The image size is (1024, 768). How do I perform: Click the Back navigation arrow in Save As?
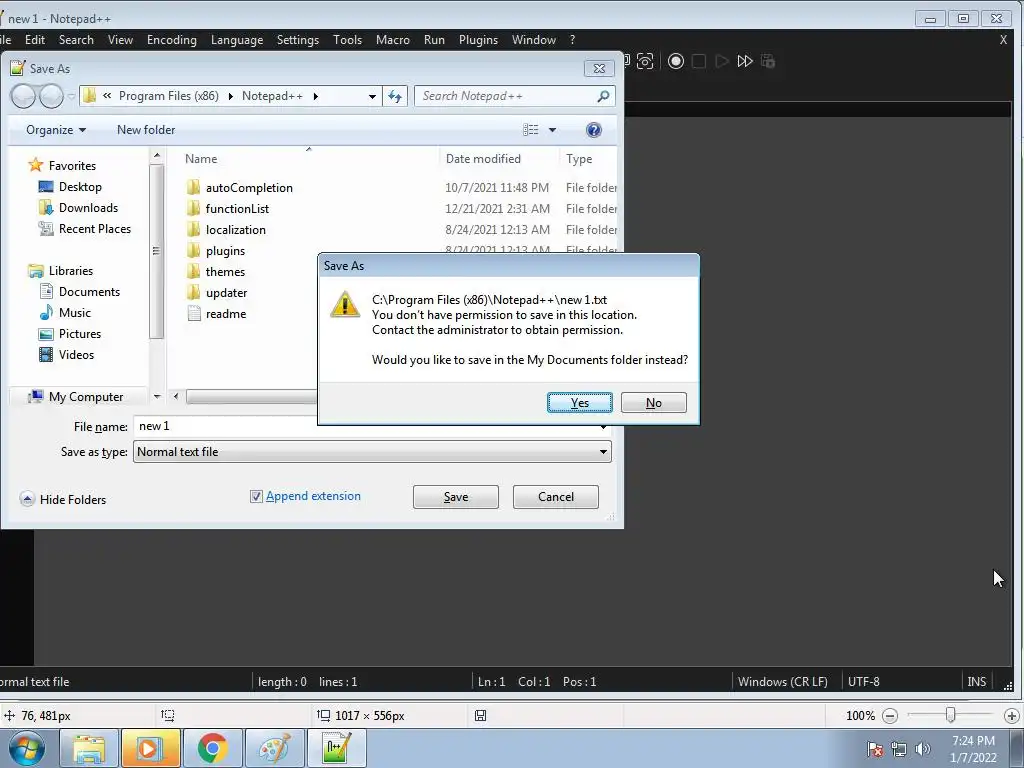coord(24,97)
